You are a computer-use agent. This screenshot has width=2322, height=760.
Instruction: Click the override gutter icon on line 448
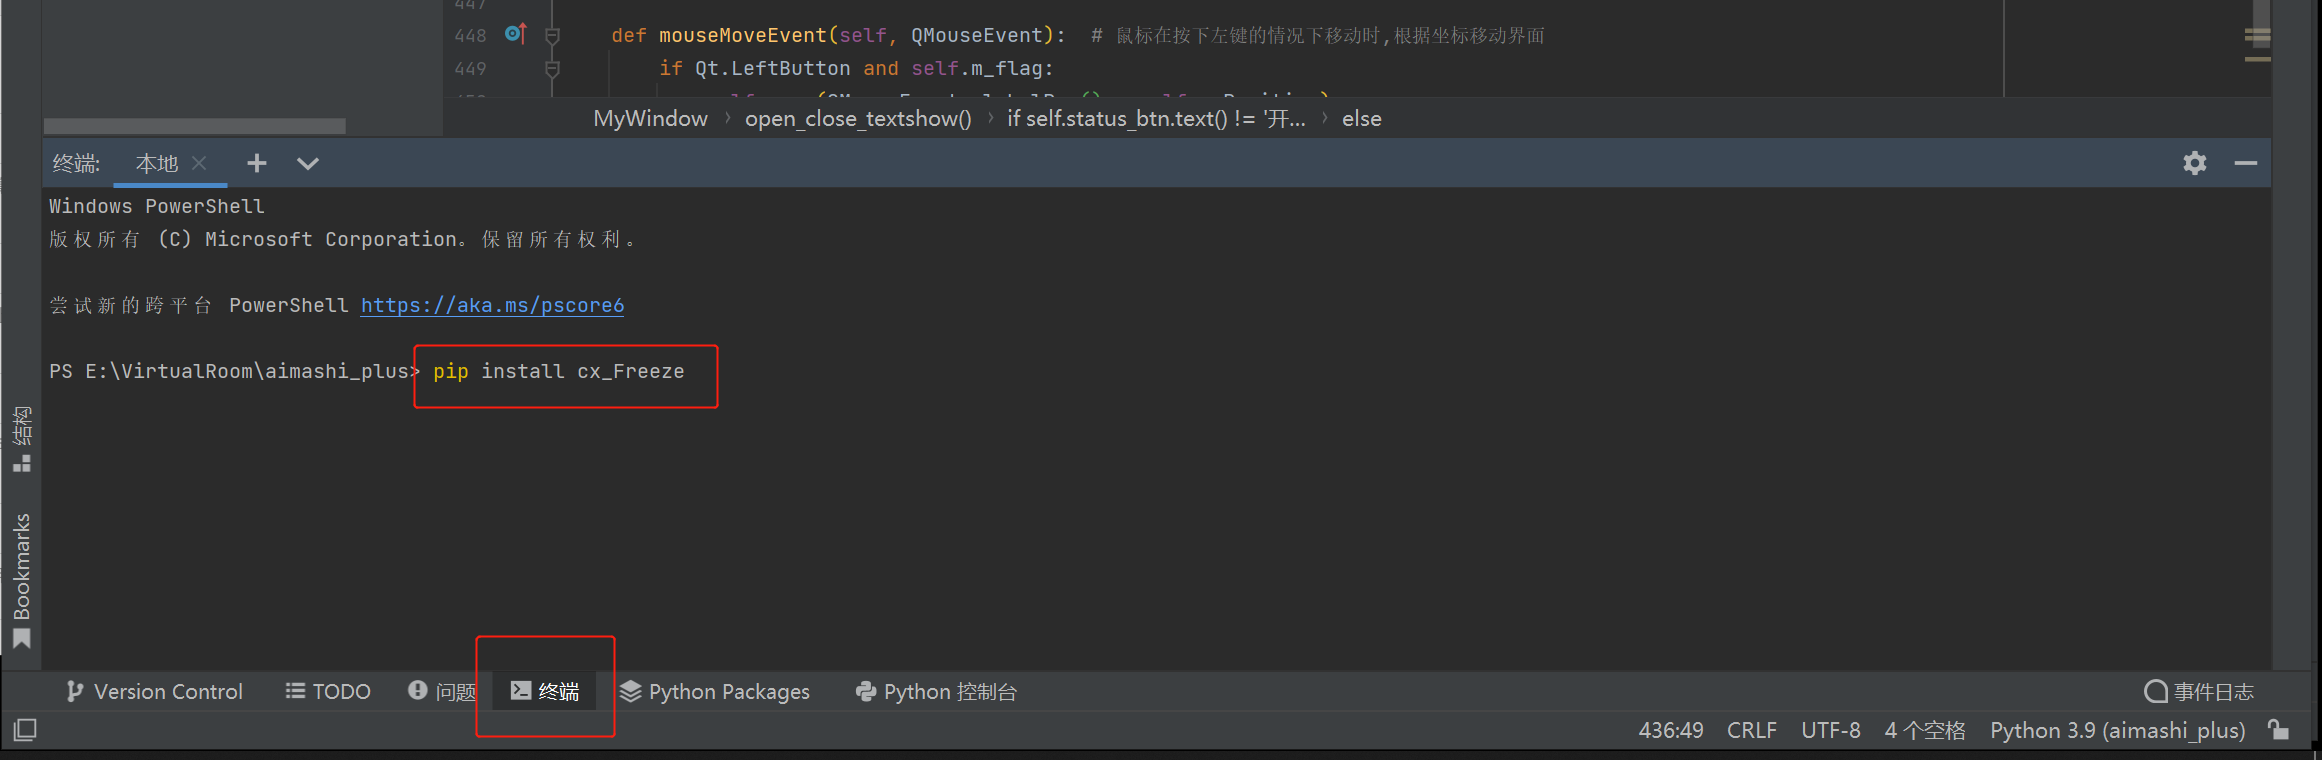(x=515, y=34)
